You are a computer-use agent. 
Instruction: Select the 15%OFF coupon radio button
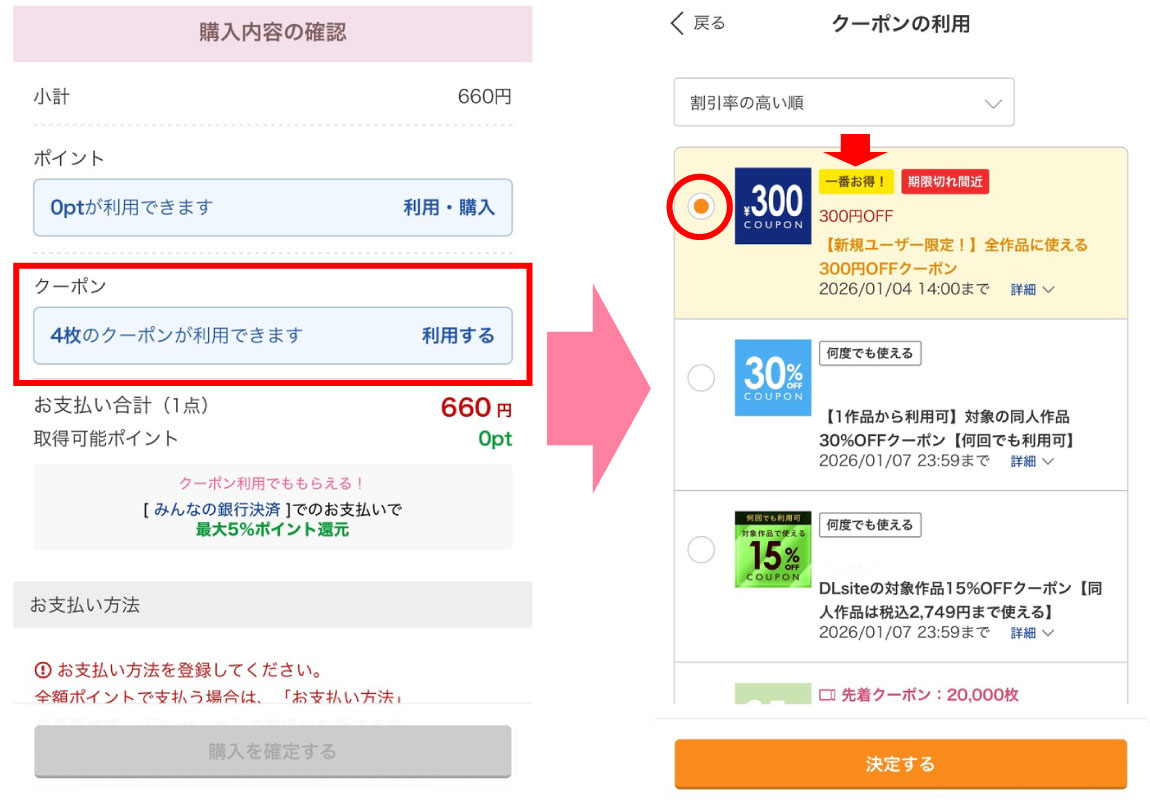(x=701, y=550)
